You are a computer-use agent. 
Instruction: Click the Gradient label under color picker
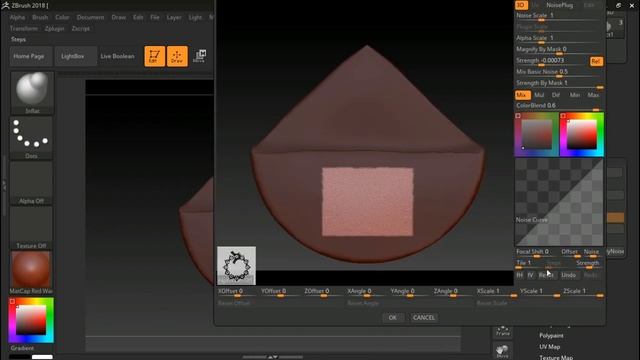point(22,348)
